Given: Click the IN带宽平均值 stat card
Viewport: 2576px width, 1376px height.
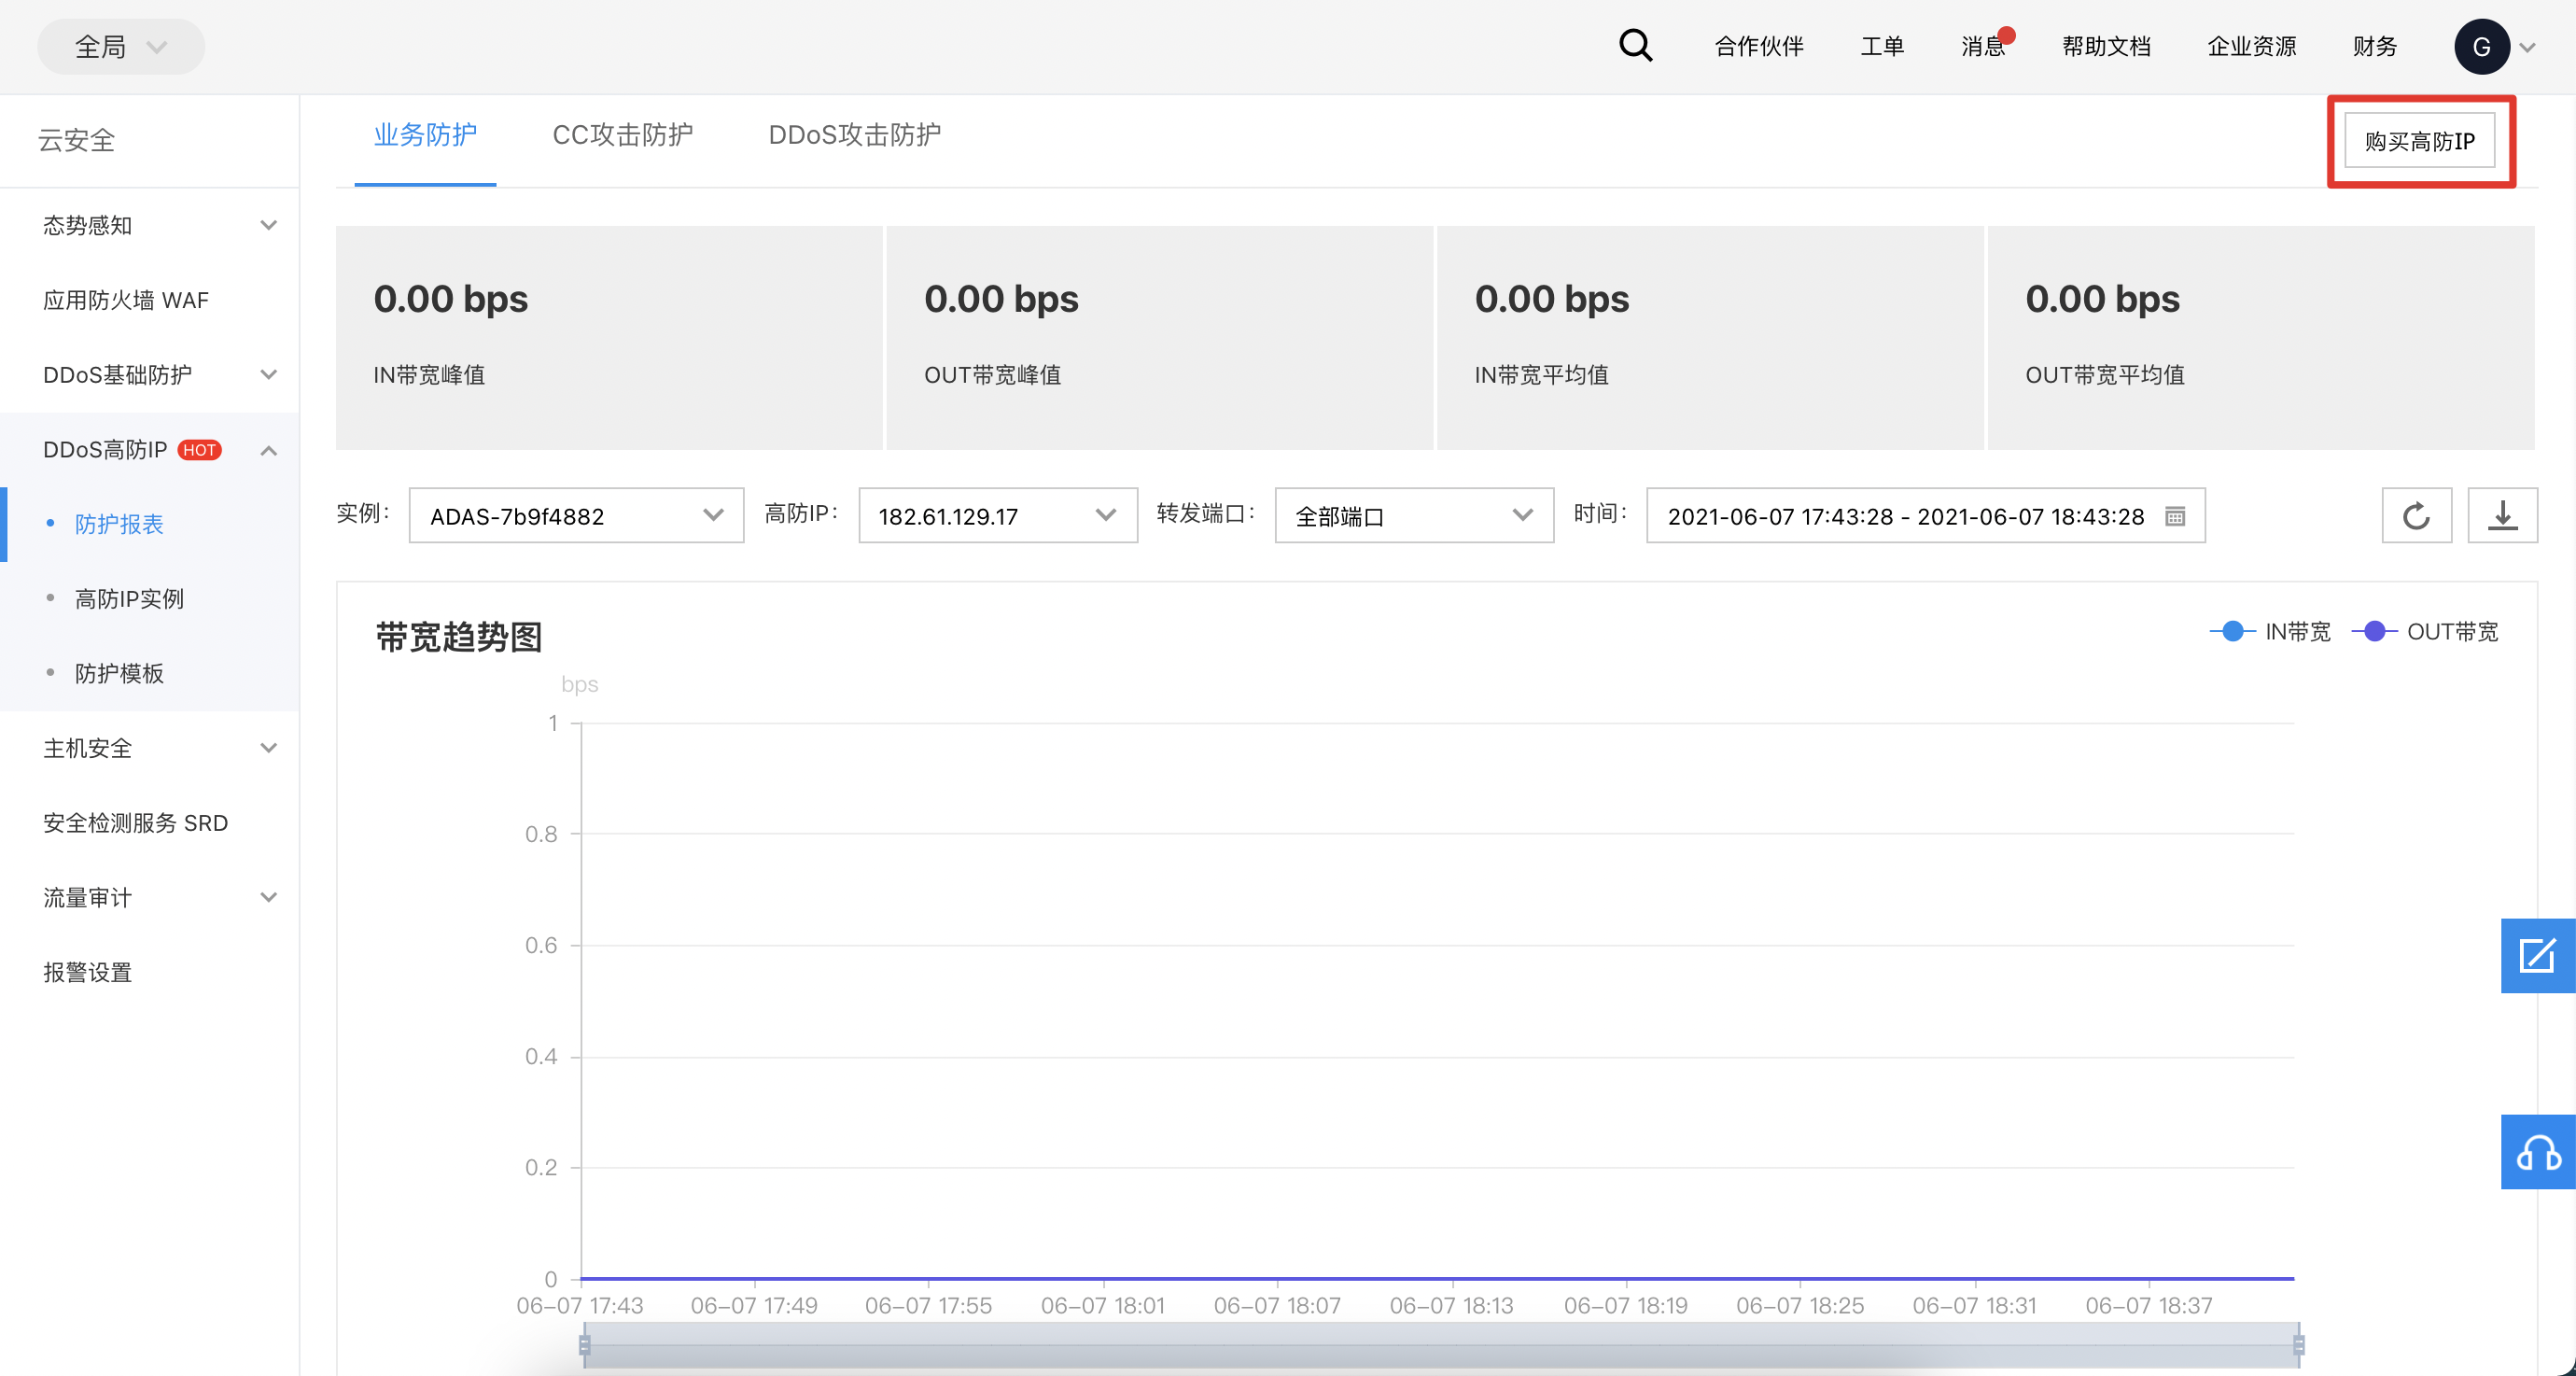Looking at the screenshot, I should click(1710, 338).
